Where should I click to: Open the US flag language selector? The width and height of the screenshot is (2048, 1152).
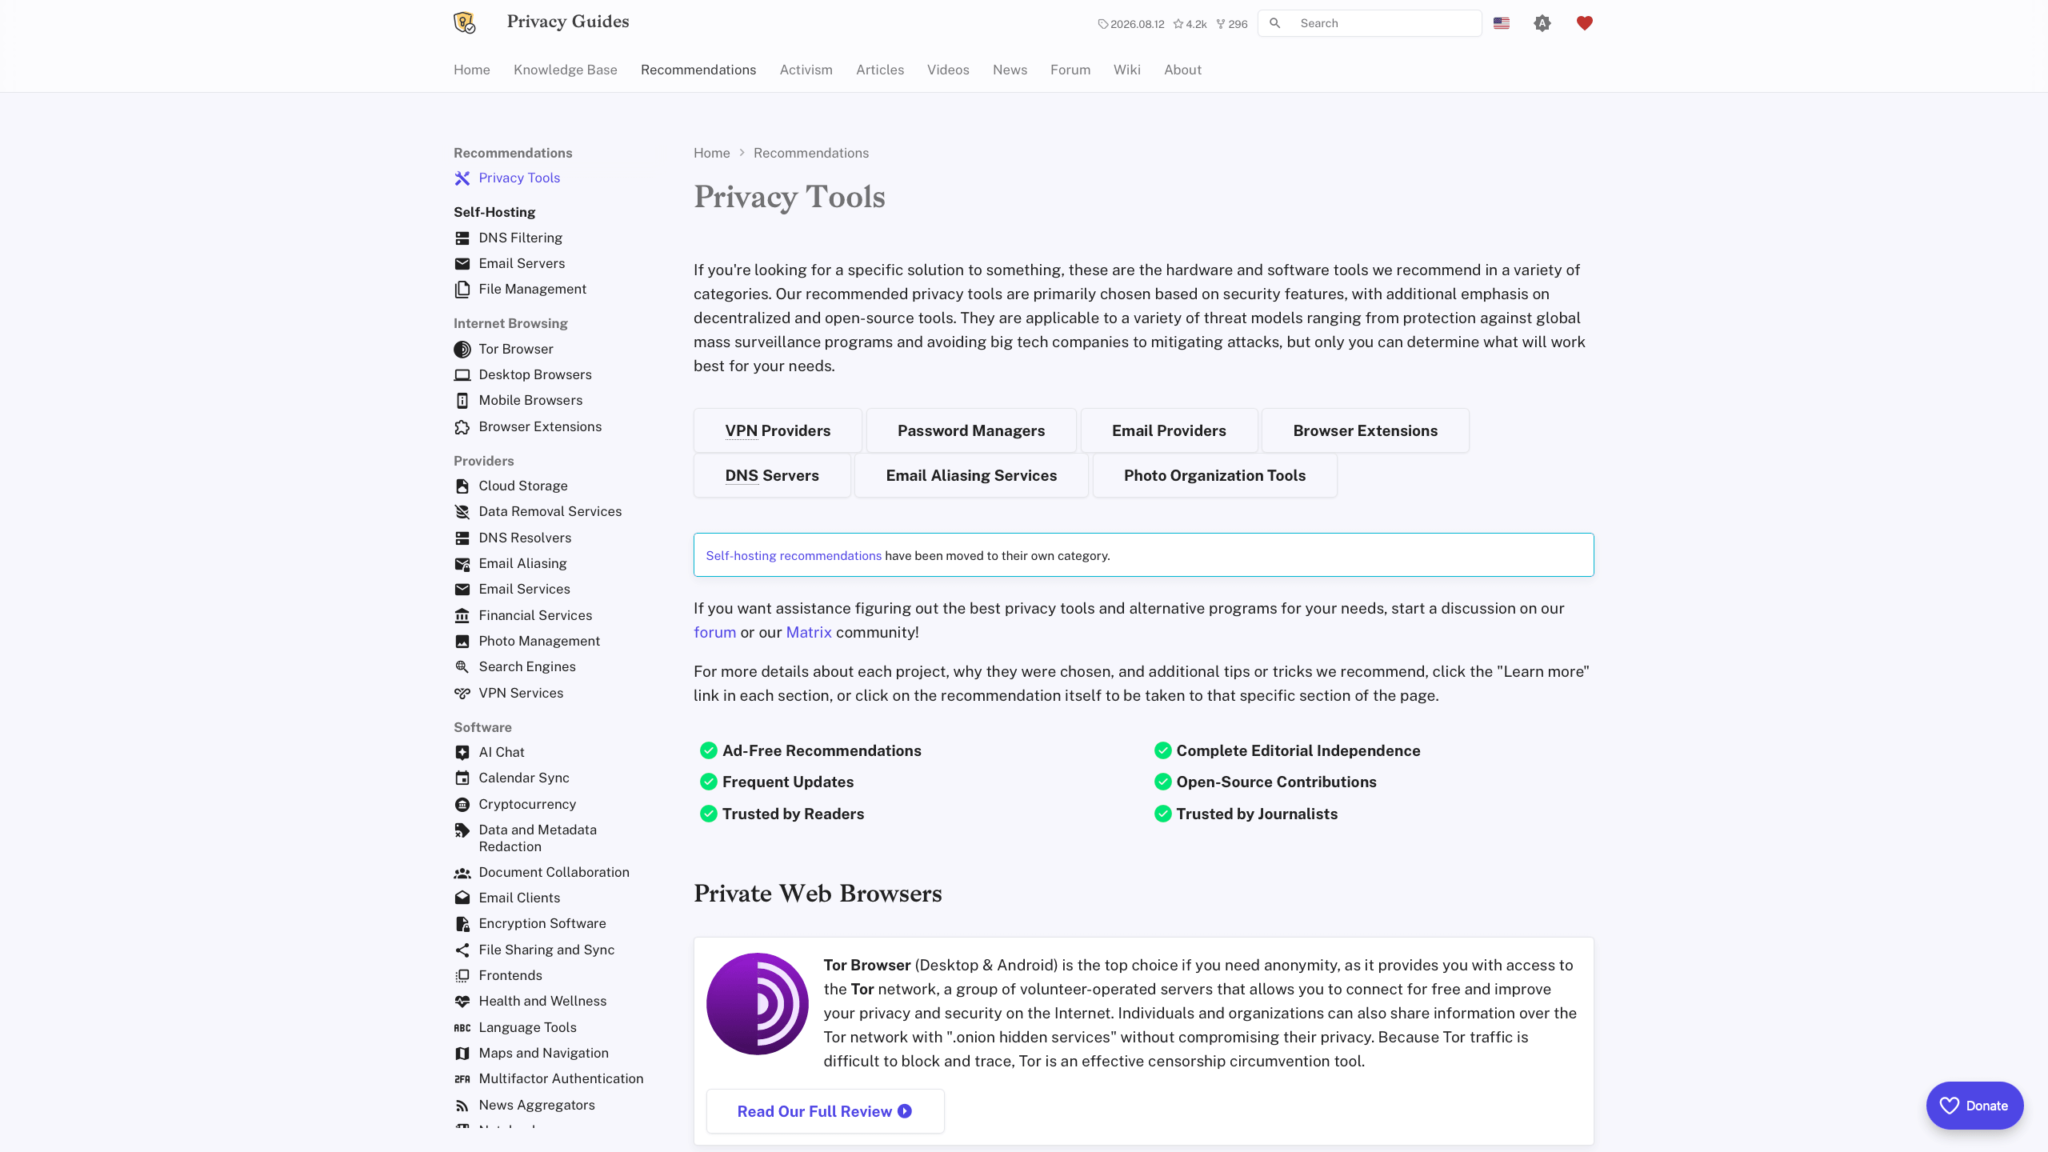tap(1501, 23)
